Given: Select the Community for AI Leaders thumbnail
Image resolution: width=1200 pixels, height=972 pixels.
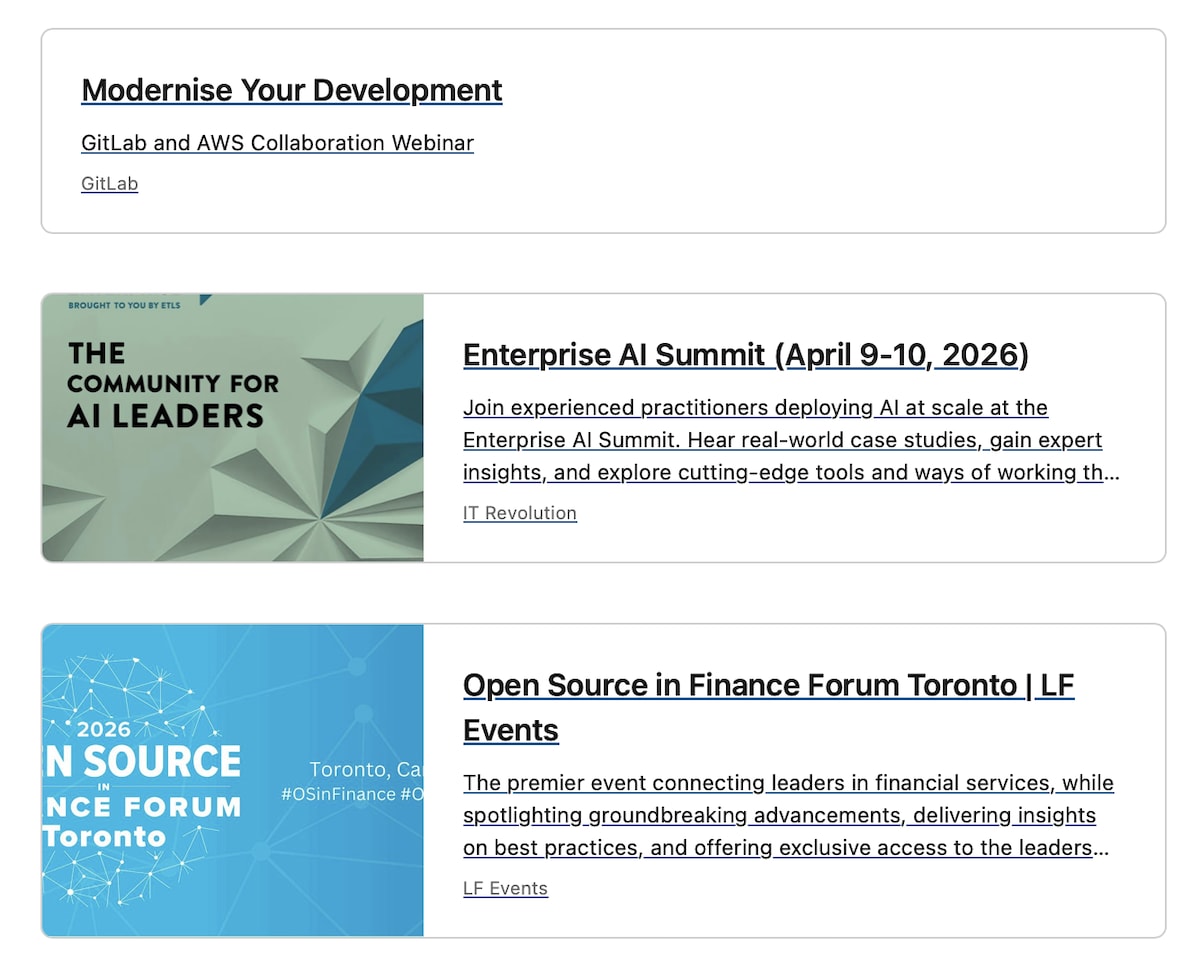Looking at the screenshot, I should (233, 428).
